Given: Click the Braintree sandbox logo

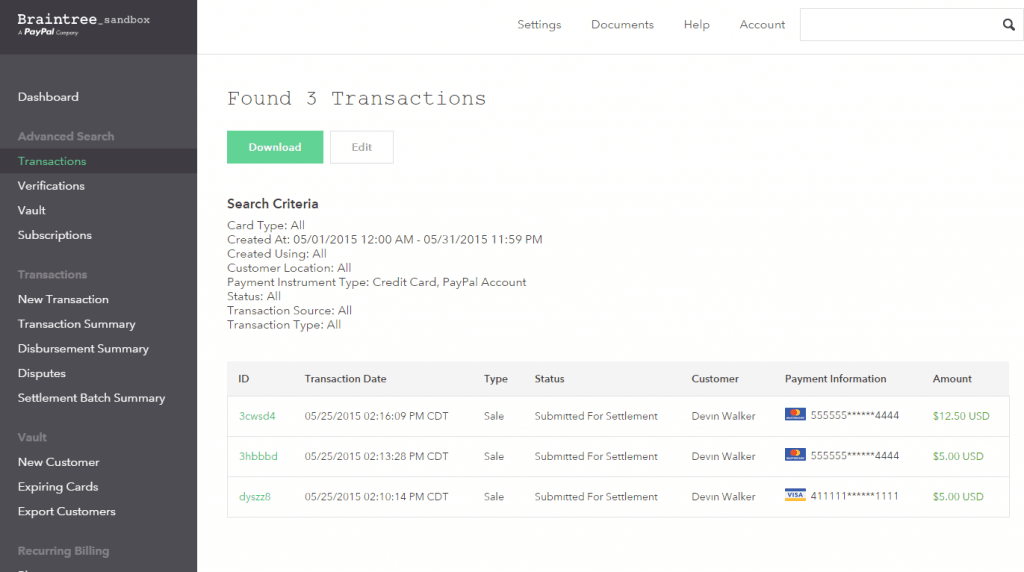Looking at the screenshot, I should pos(84,24).
